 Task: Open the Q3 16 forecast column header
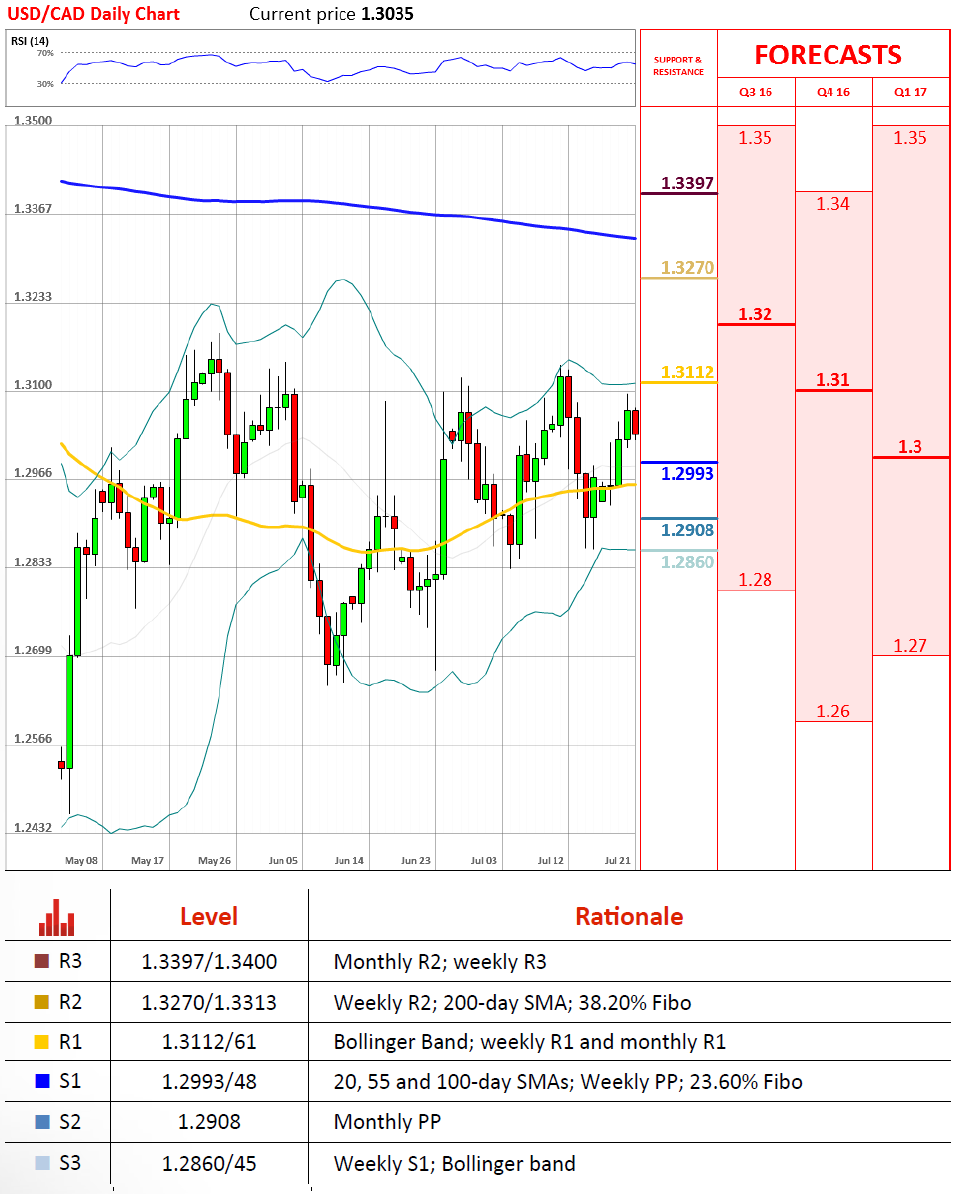pyautogui.click(x=755, y=92)
